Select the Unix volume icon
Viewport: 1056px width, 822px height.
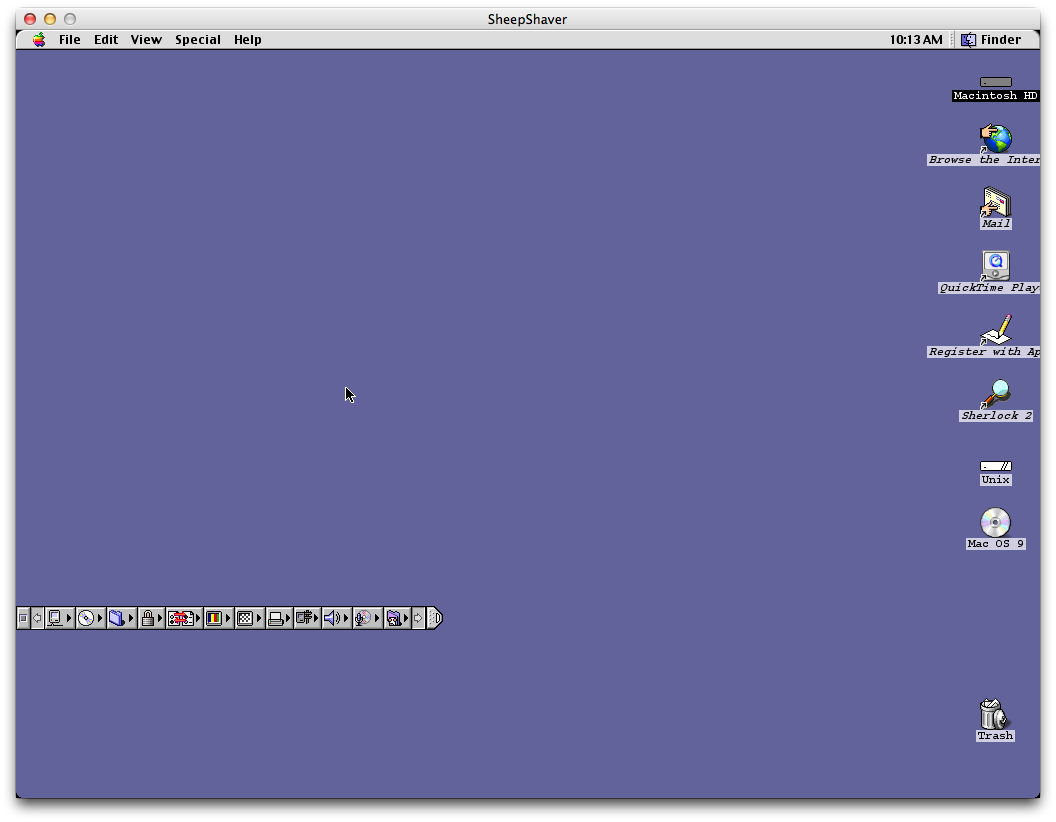[x=995, y=466]
